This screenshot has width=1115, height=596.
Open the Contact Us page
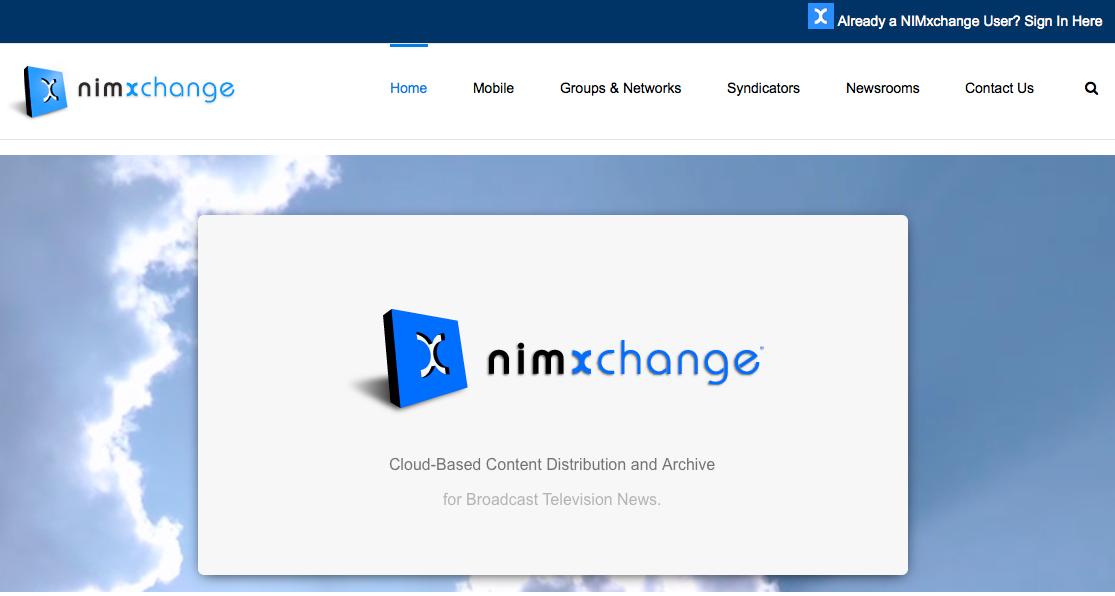pyautogui.click(x=999, y=88)
